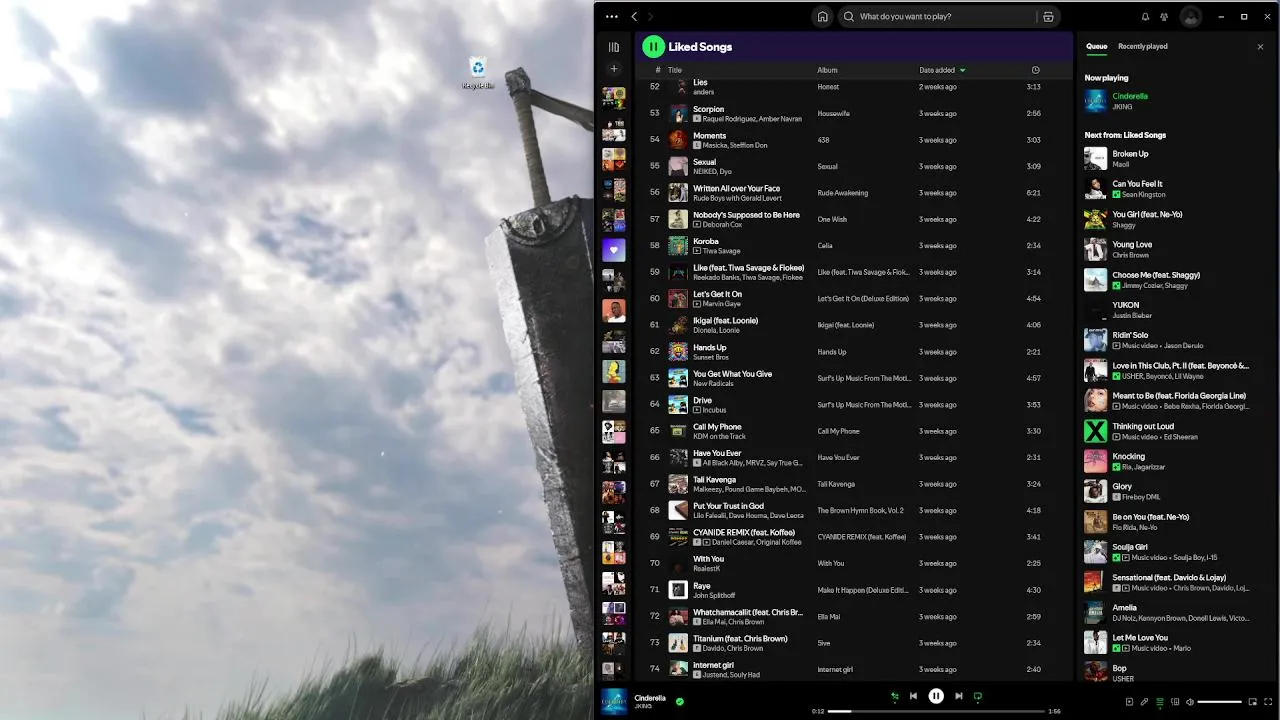Select song 'You Get What You Give'

click(x=854, y=378)
